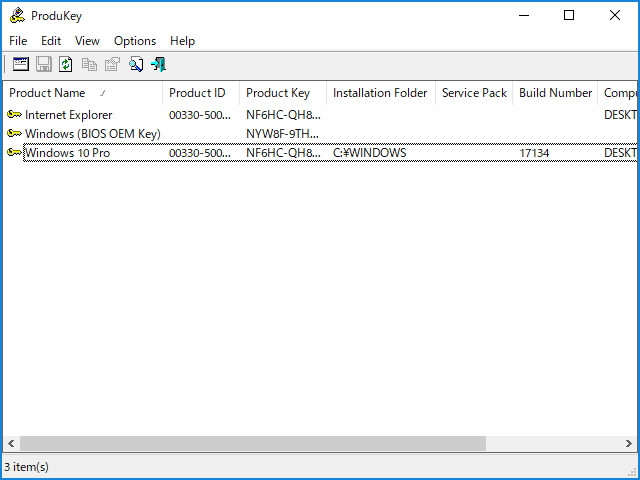The height and width of the screenshot is (480, 640).
Task: Click the Build Number column header
Action: (555, 93)
